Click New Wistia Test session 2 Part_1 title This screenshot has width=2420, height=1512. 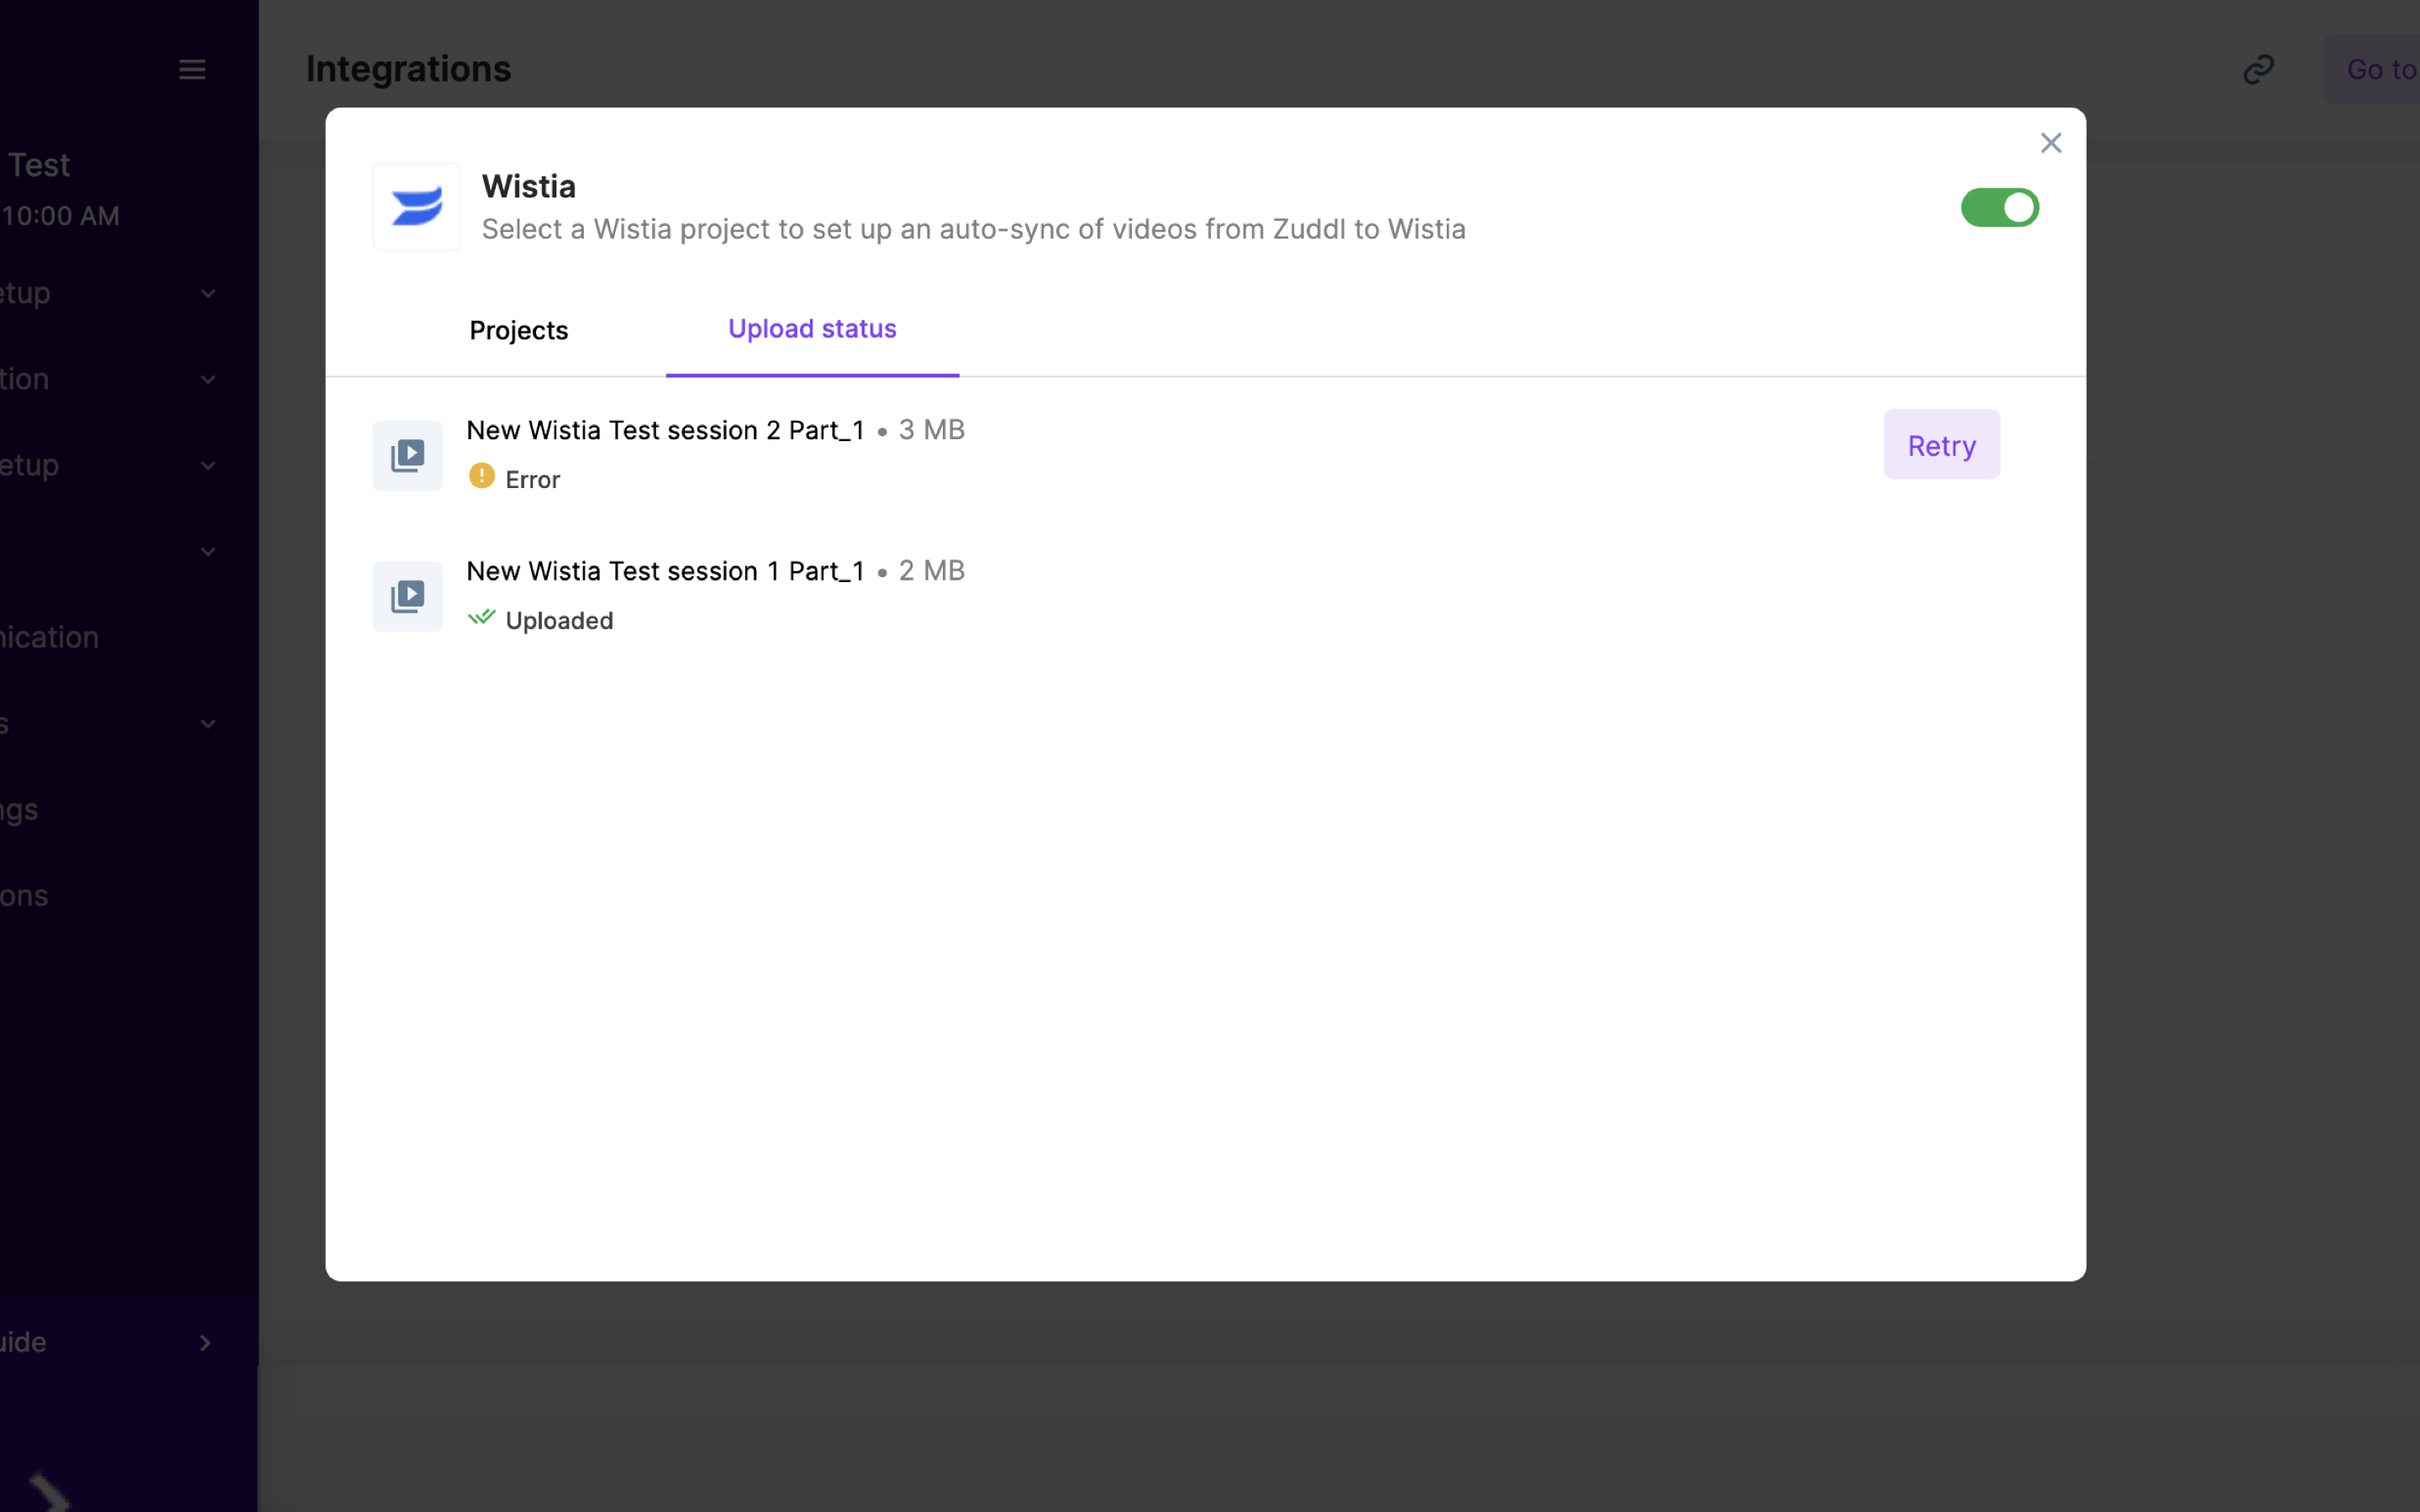point(665,430)
